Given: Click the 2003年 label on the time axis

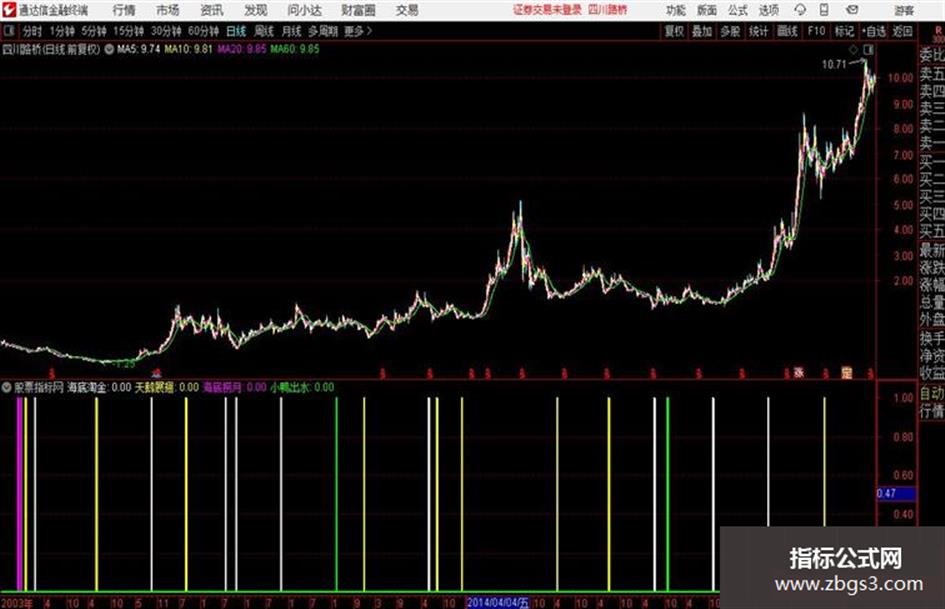Looking at the screenshot, I should point(17,603).
